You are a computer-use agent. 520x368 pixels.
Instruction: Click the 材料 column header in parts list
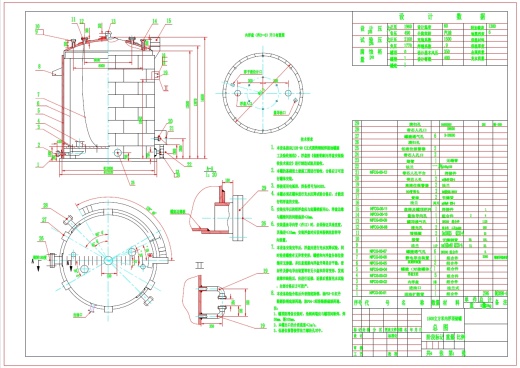click(x=452, y=303)
